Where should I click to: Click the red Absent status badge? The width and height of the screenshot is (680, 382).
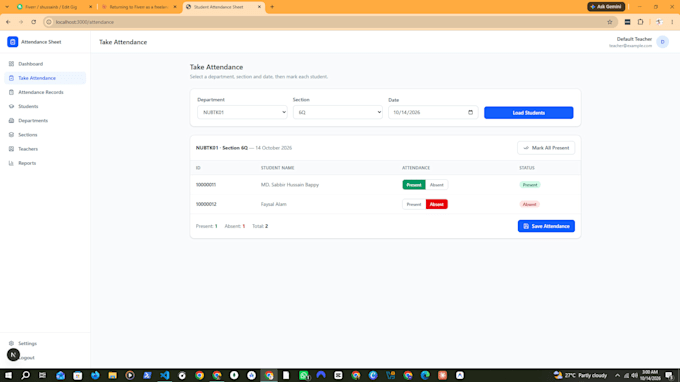[530, 204]
